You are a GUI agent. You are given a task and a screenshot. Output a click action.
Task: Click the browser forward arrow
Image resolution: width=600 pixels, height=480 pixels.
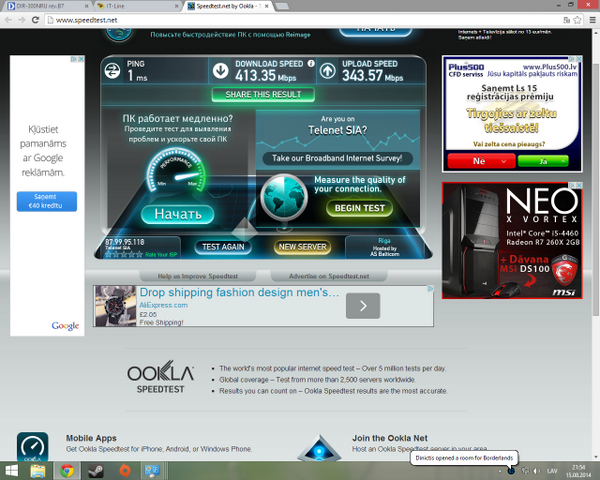[22, 20]
